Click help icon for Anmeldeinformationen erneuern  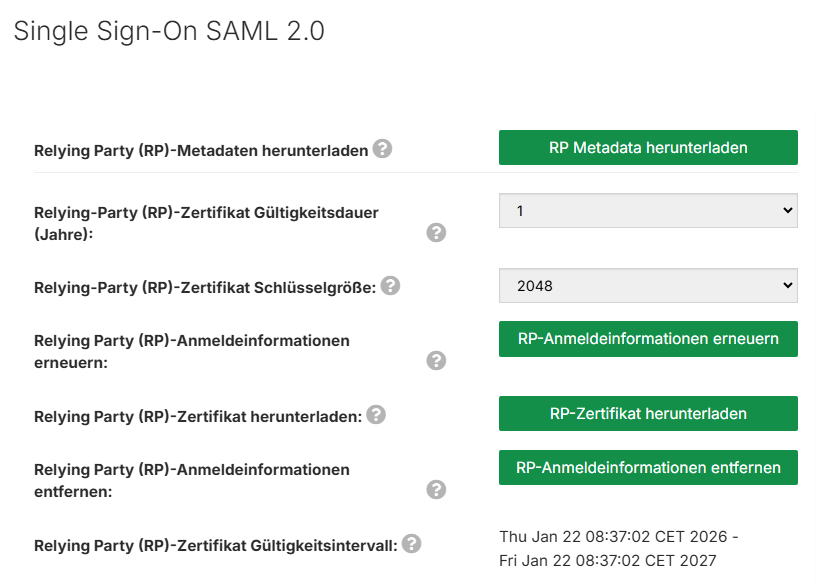point(436,360)
